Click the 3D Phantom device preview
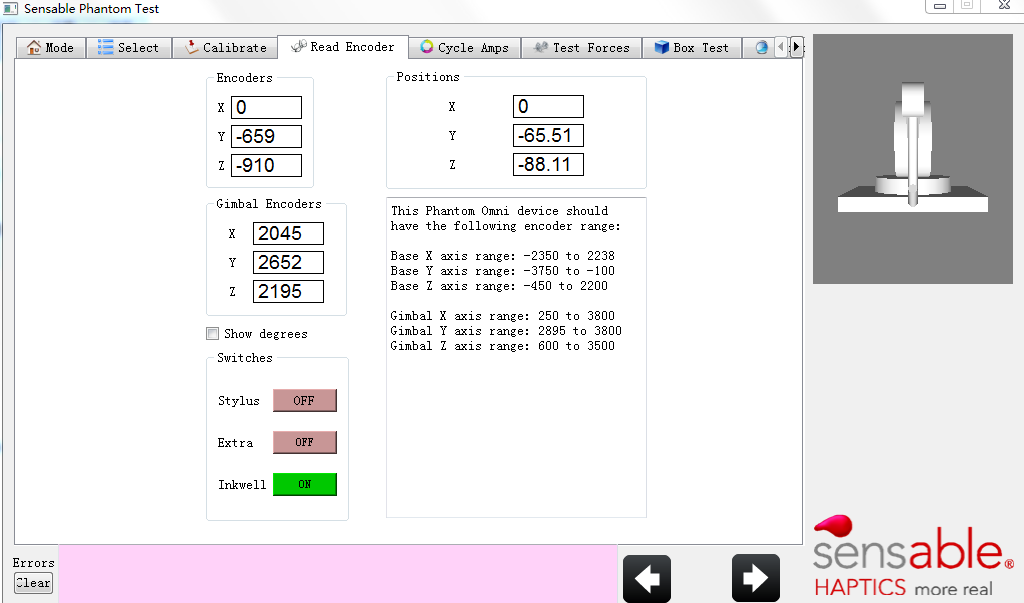1024x603 pixels. [912, 159]
